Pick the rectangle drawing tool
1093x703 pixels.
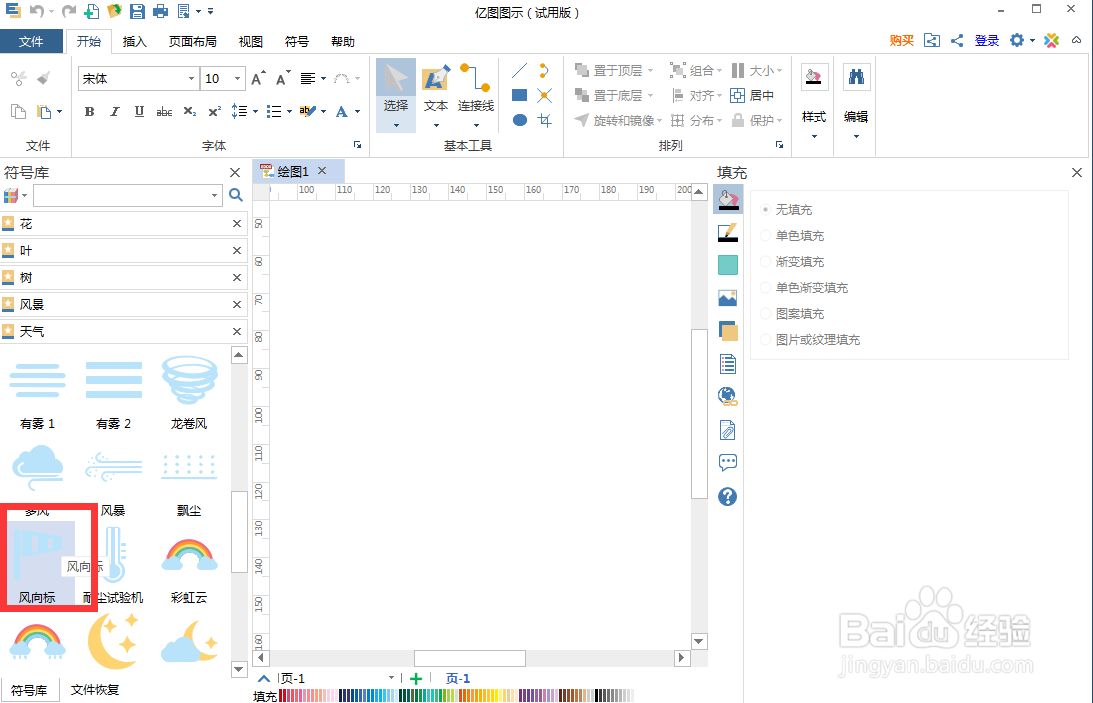pos(519,95)
